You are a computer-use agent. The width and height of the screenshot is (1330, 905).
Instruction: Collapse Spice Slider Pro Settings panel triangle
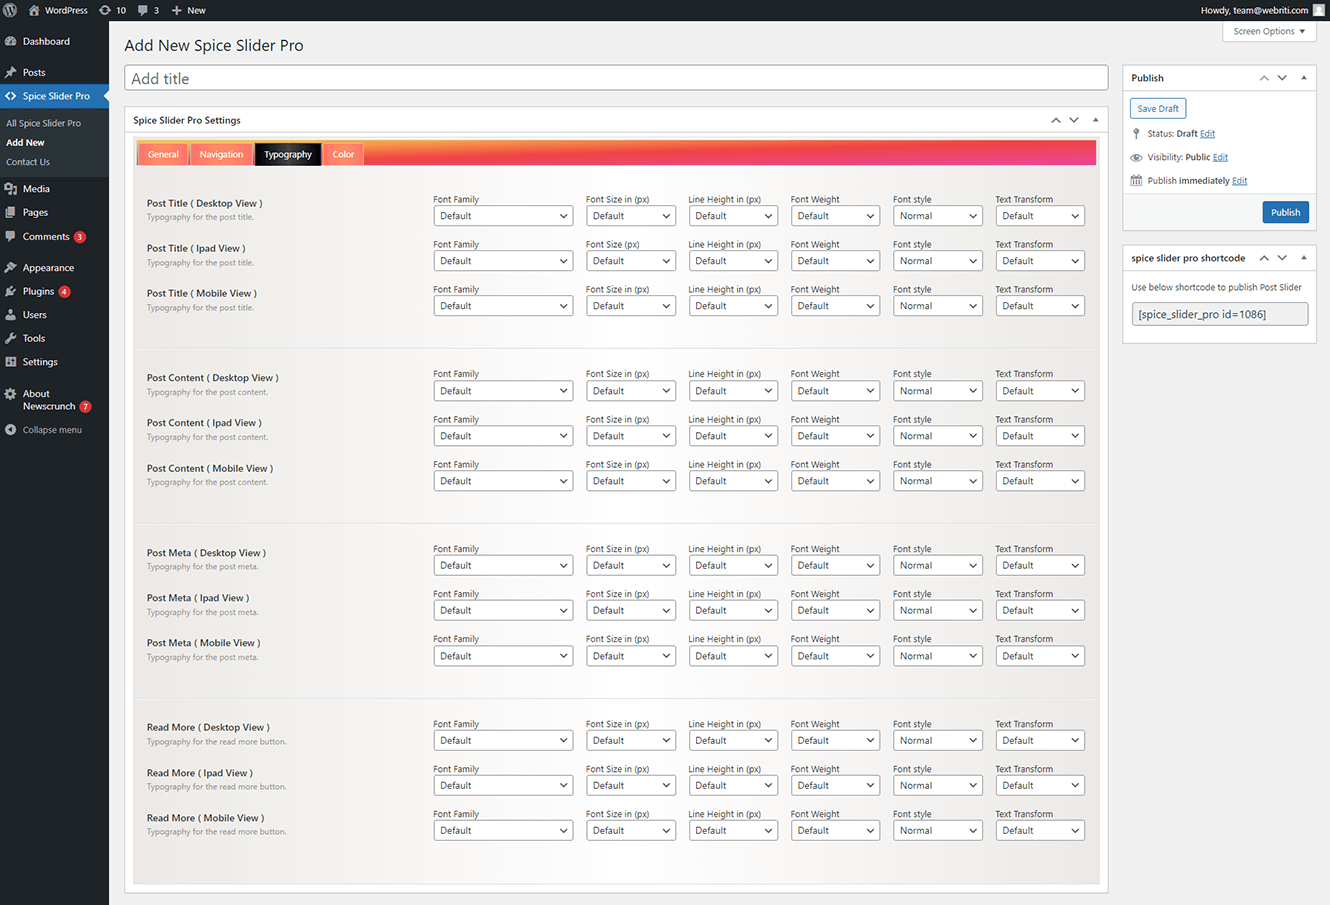click(x=1096, y=120)
